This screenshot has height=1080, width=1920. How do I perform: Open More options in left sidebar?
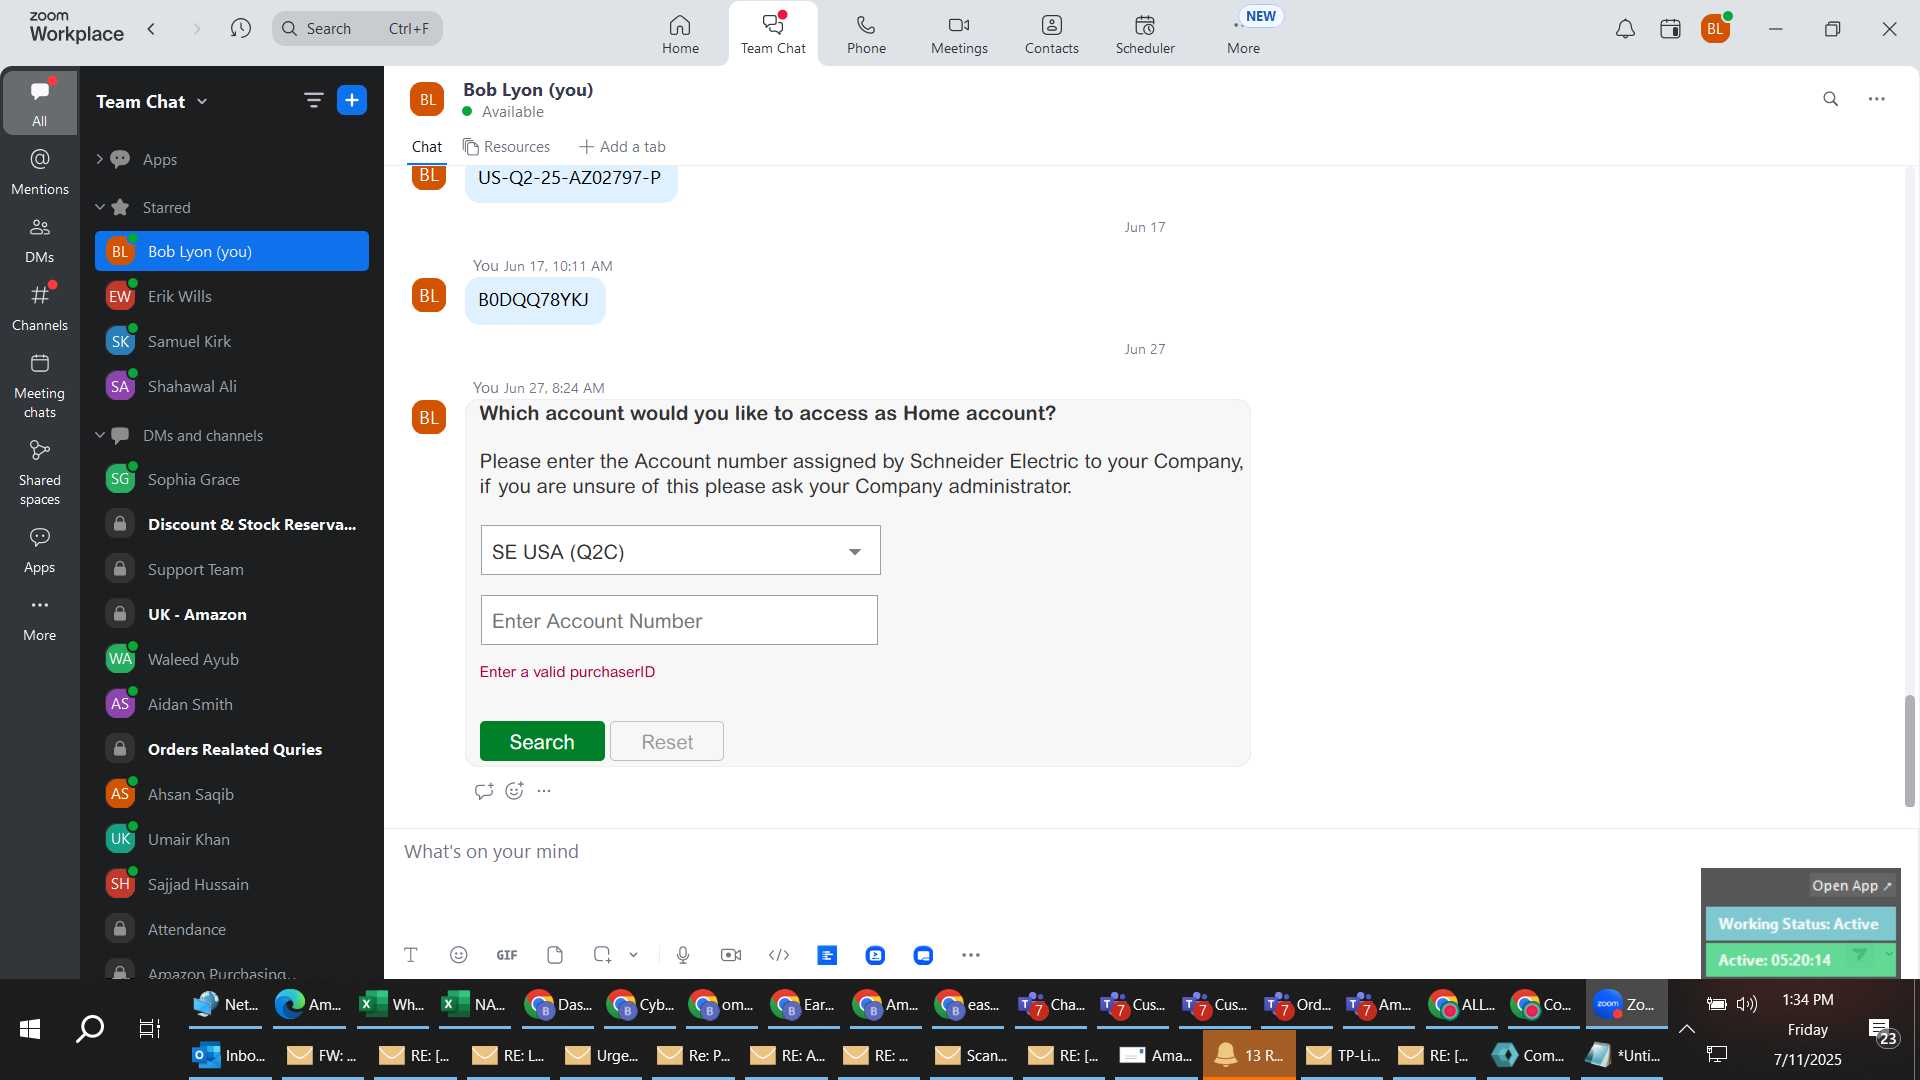40,618
